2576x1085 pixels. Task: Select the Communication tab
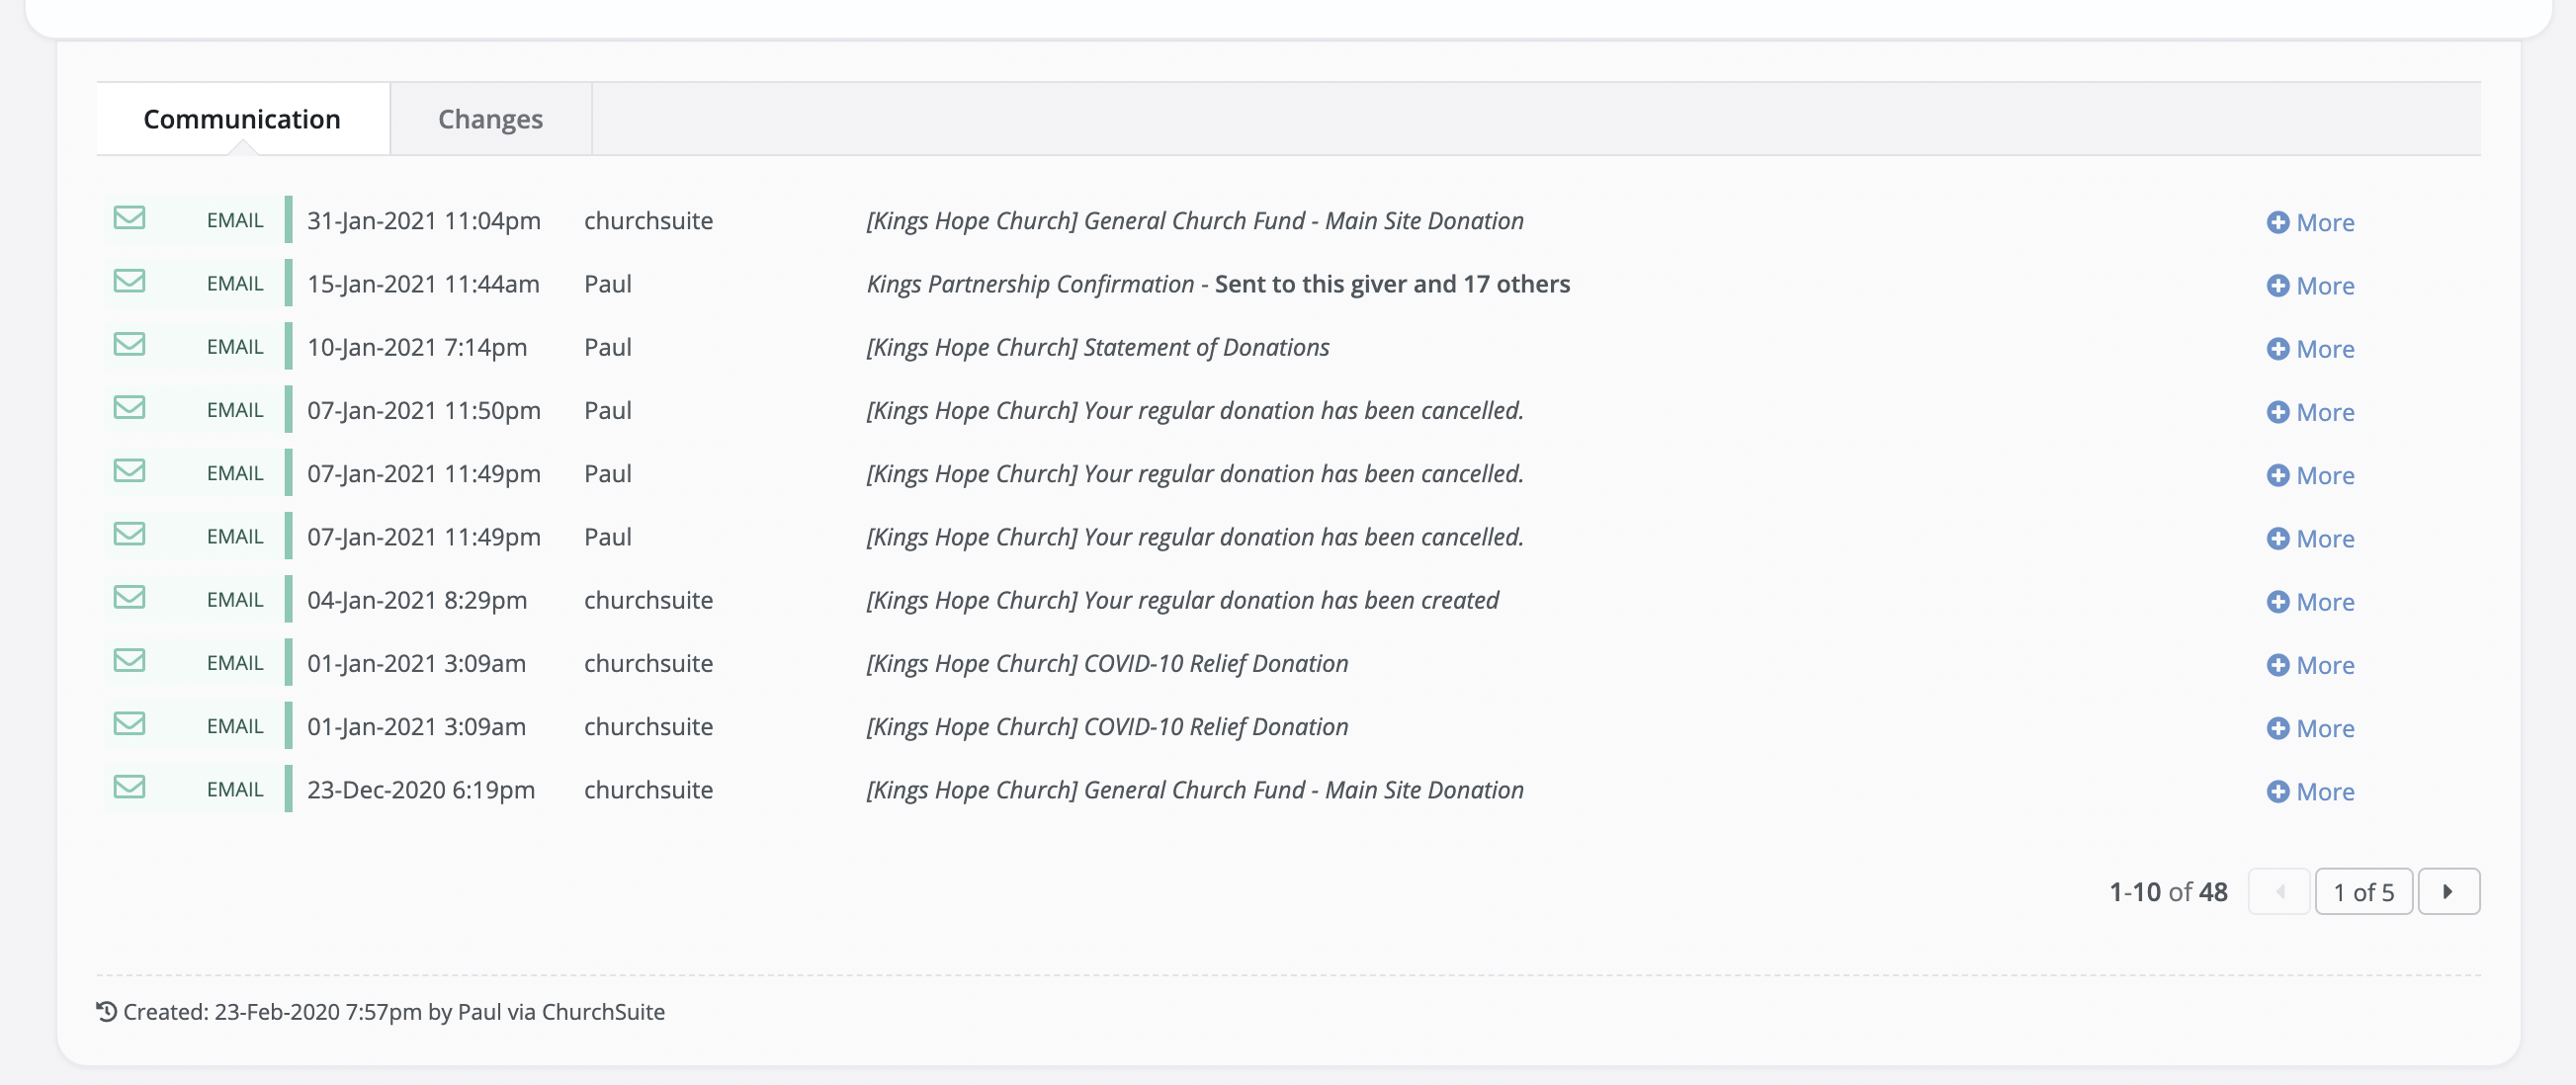point(242,119)
